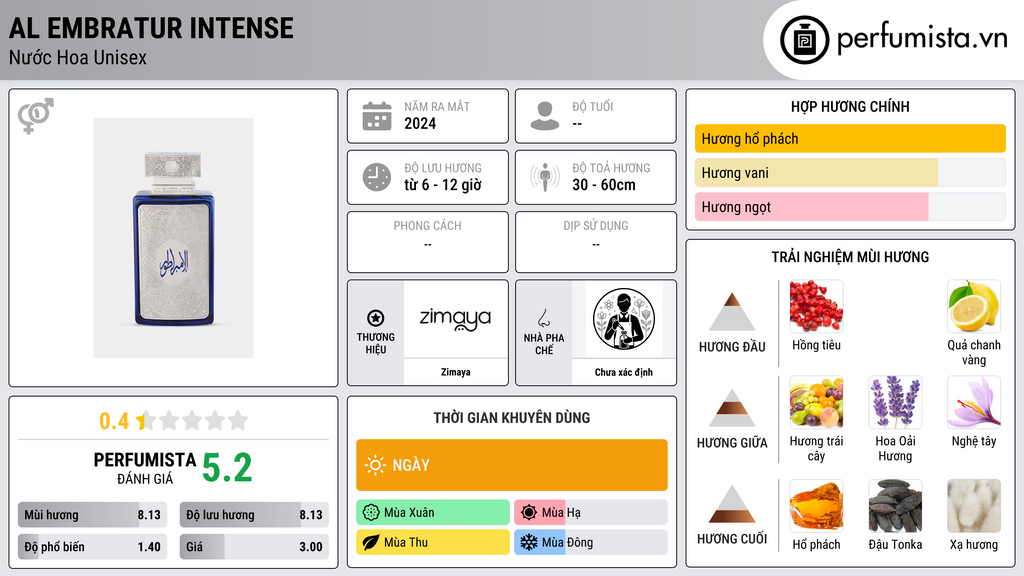Open the Zimaya brand logo
The width and height of the screenshot is (1024, 576).
point(455,319)
